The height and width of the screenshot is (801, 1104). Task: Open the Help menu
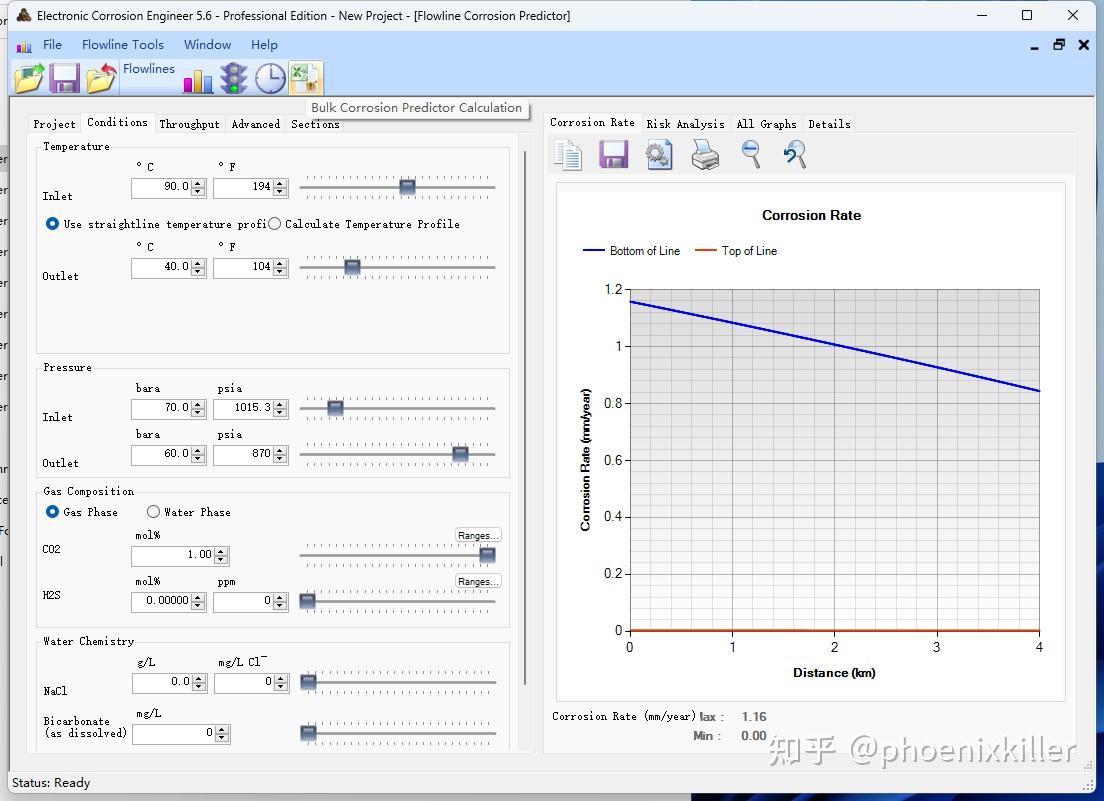(264, 44)
